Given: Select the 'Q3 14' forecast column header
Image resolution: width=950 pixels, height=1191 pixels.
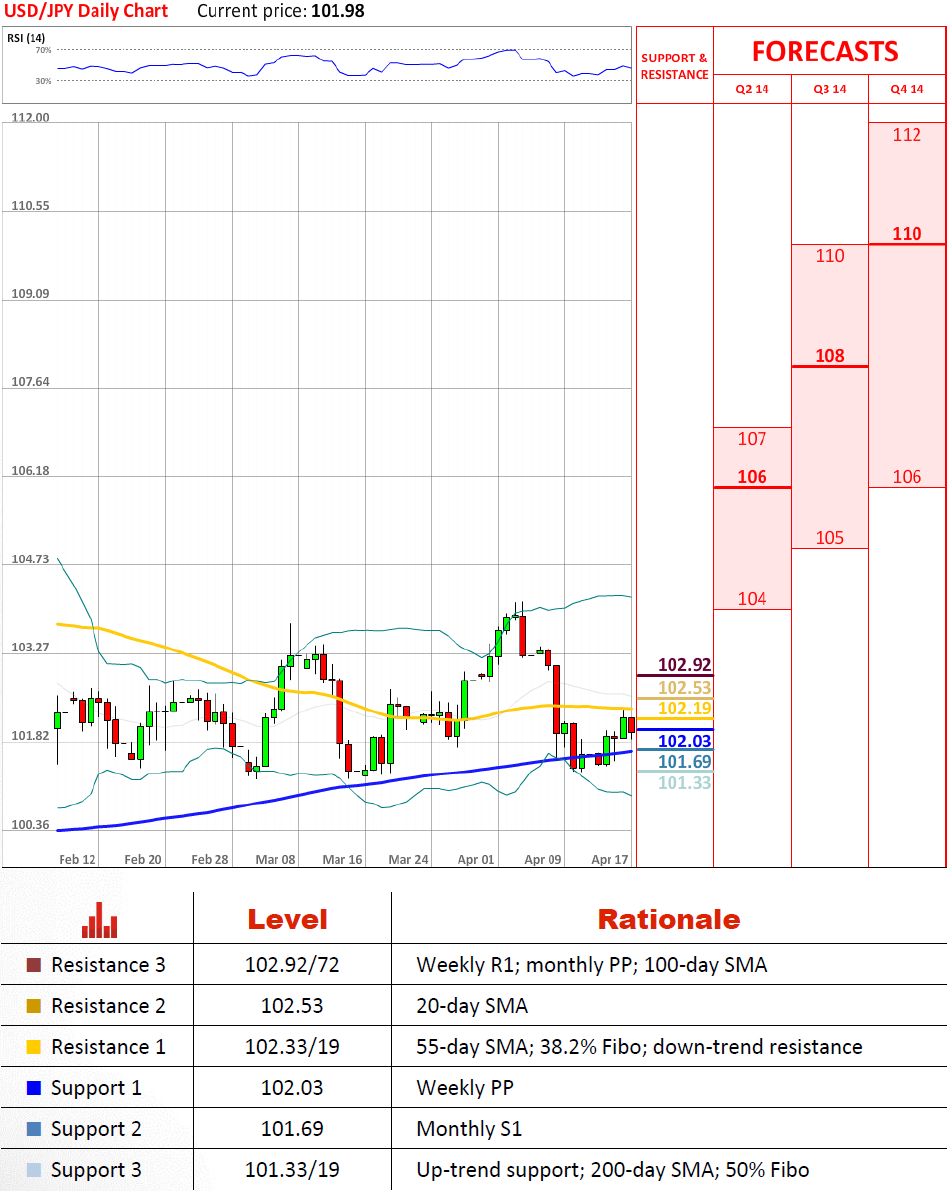Looking at the screenshot, I should 830,89.
